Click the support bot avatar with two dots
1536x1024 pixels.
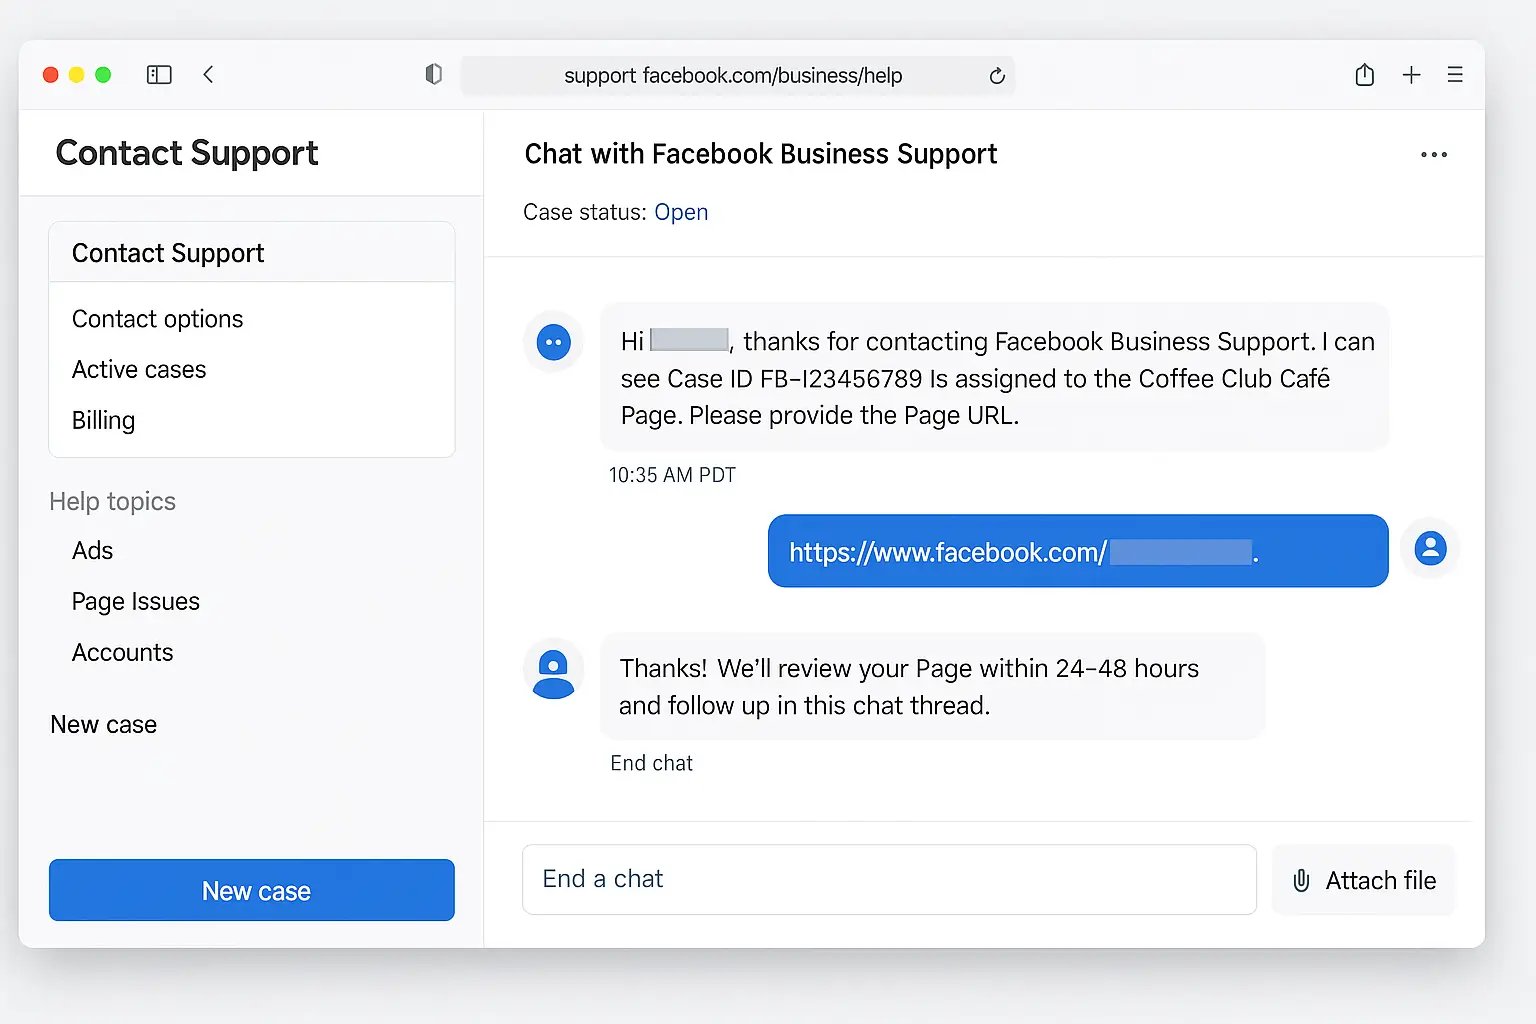(553, 342)
